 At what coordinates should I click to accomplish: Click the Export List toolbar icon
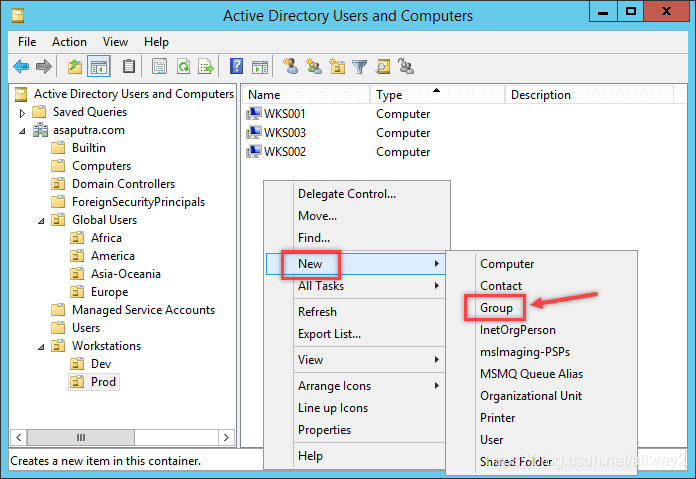coord(206,67)
